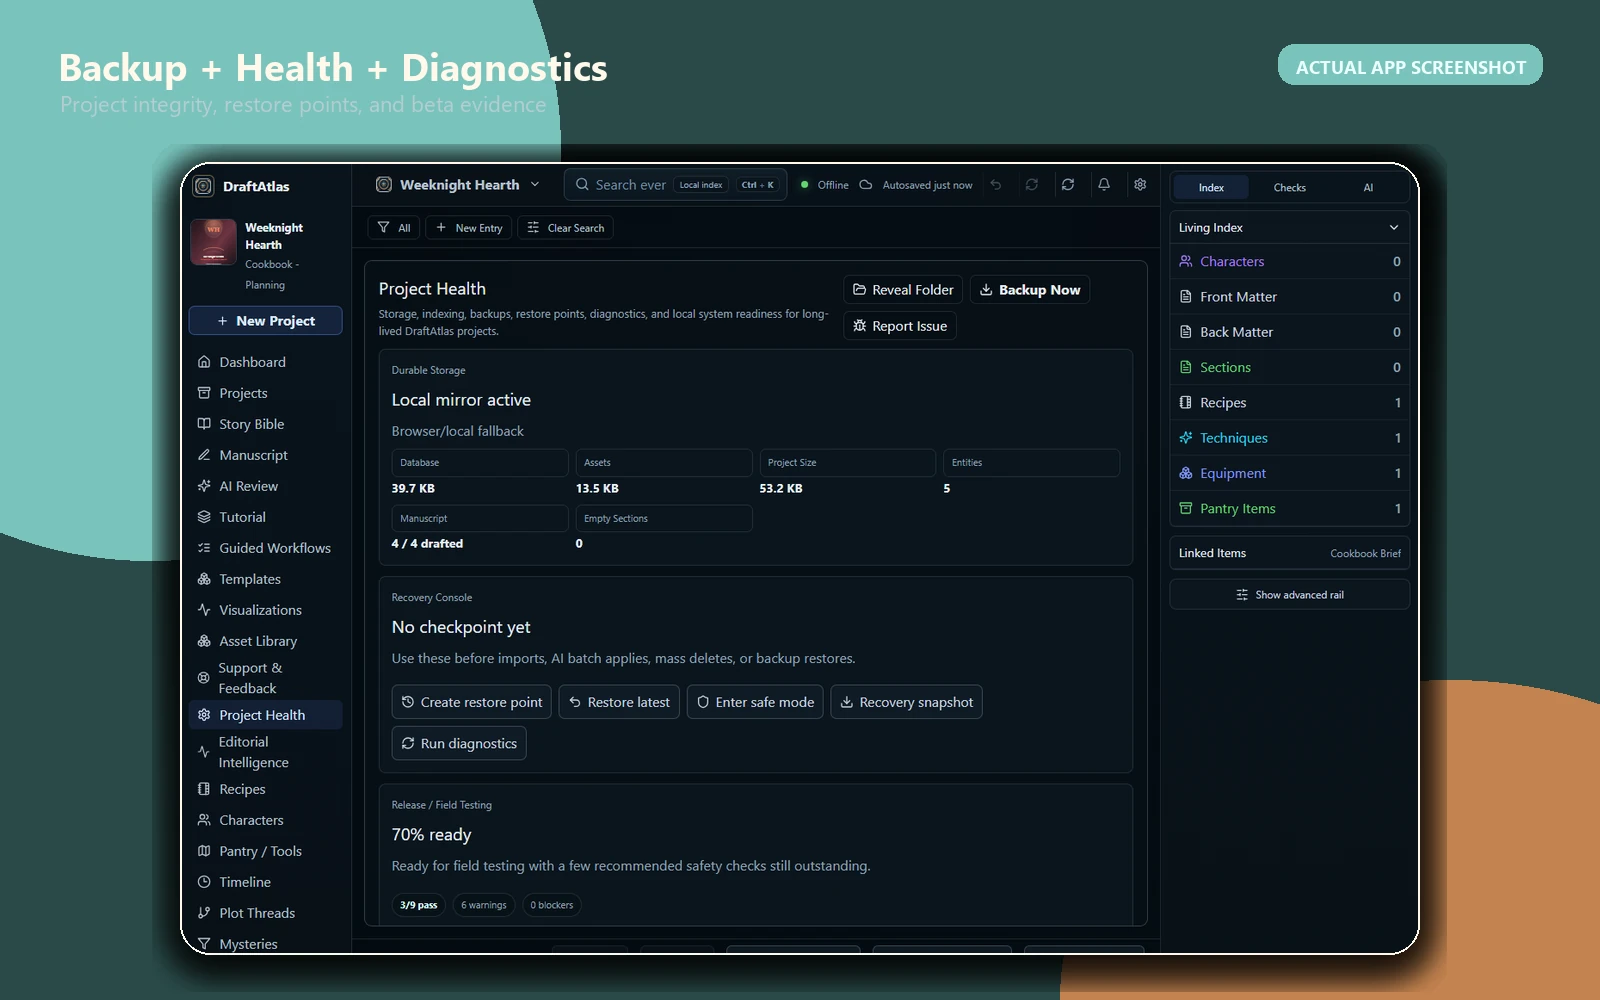The image size is (1600, 1000).
Task: Open Mysteries in sidebar
Action: point(265,943)
